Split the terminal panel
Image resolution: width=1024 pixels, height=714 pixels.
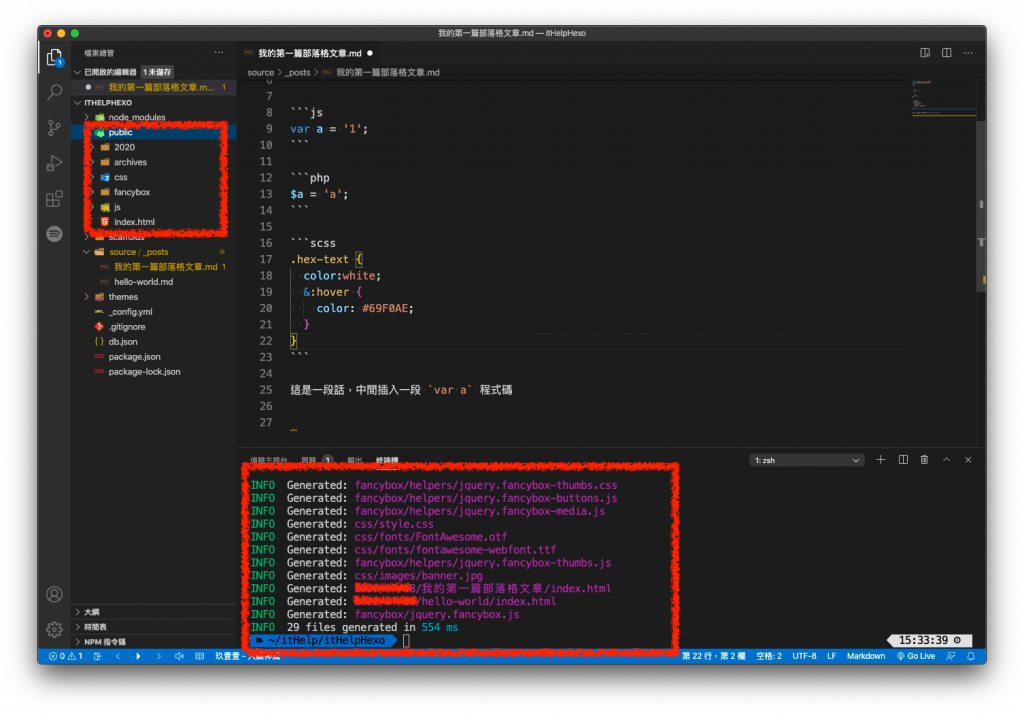tap(903, 460)
